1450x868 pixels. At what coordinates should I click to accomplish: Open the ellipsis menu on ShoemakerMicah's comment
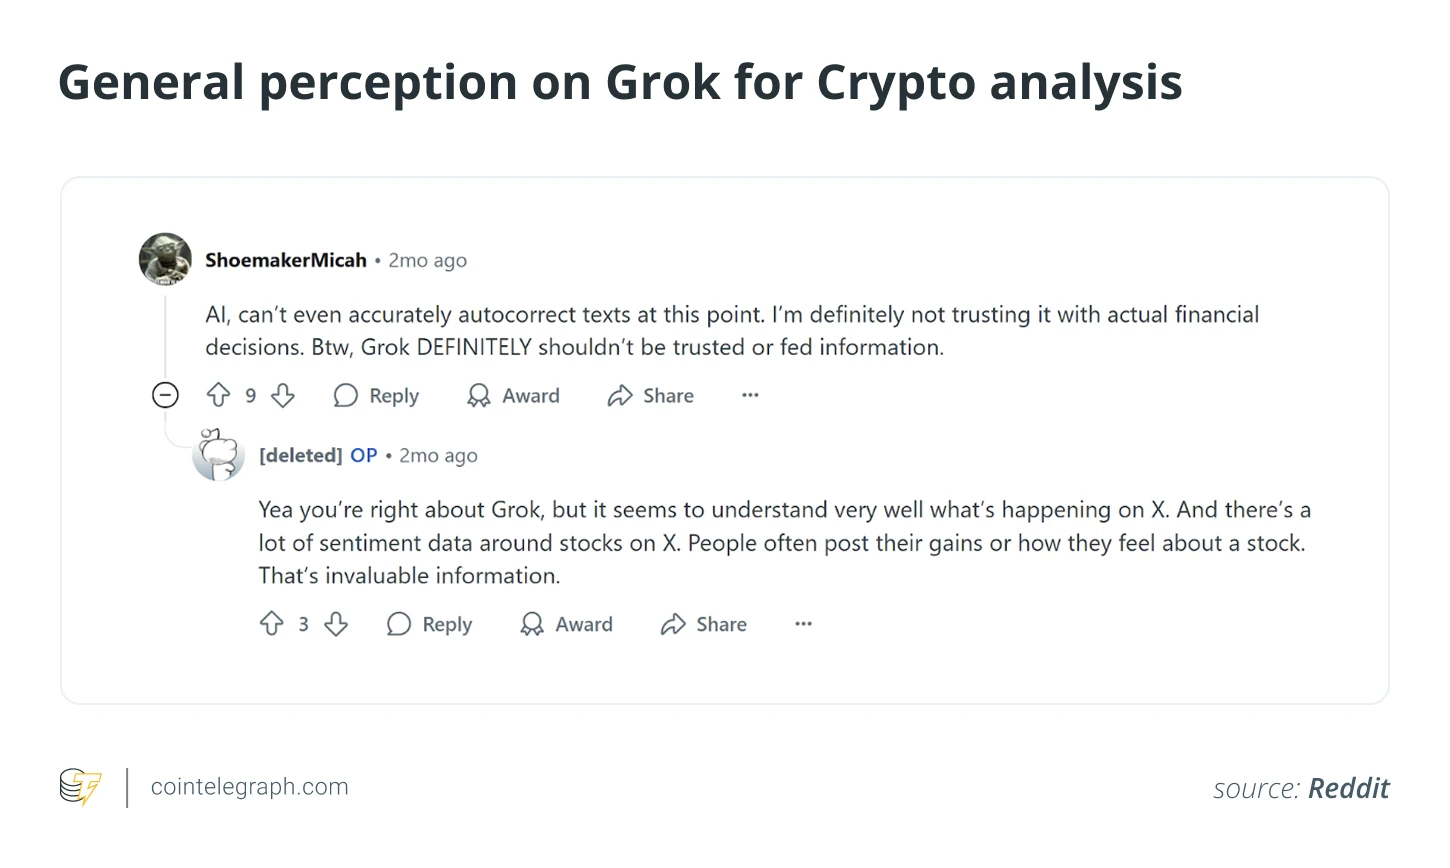tap(750, 395)
